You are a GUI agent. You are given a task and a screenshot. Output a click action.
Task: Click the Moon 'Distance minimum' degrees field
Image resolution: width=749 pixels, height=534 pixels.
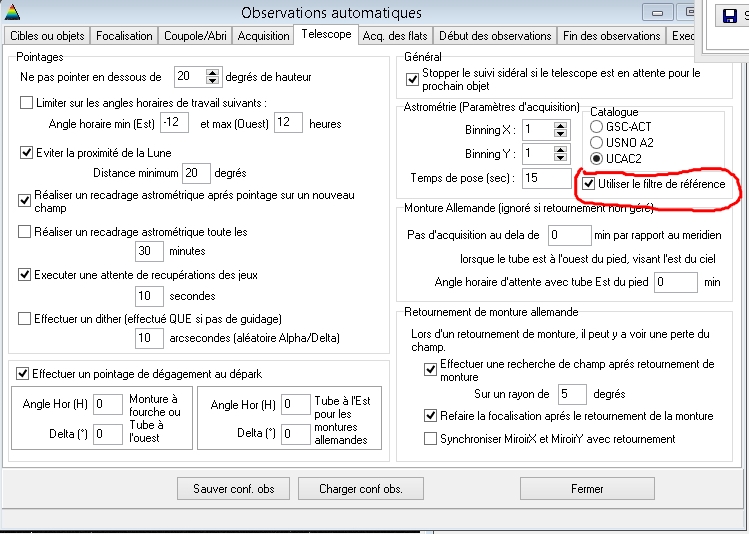(196, 173)
